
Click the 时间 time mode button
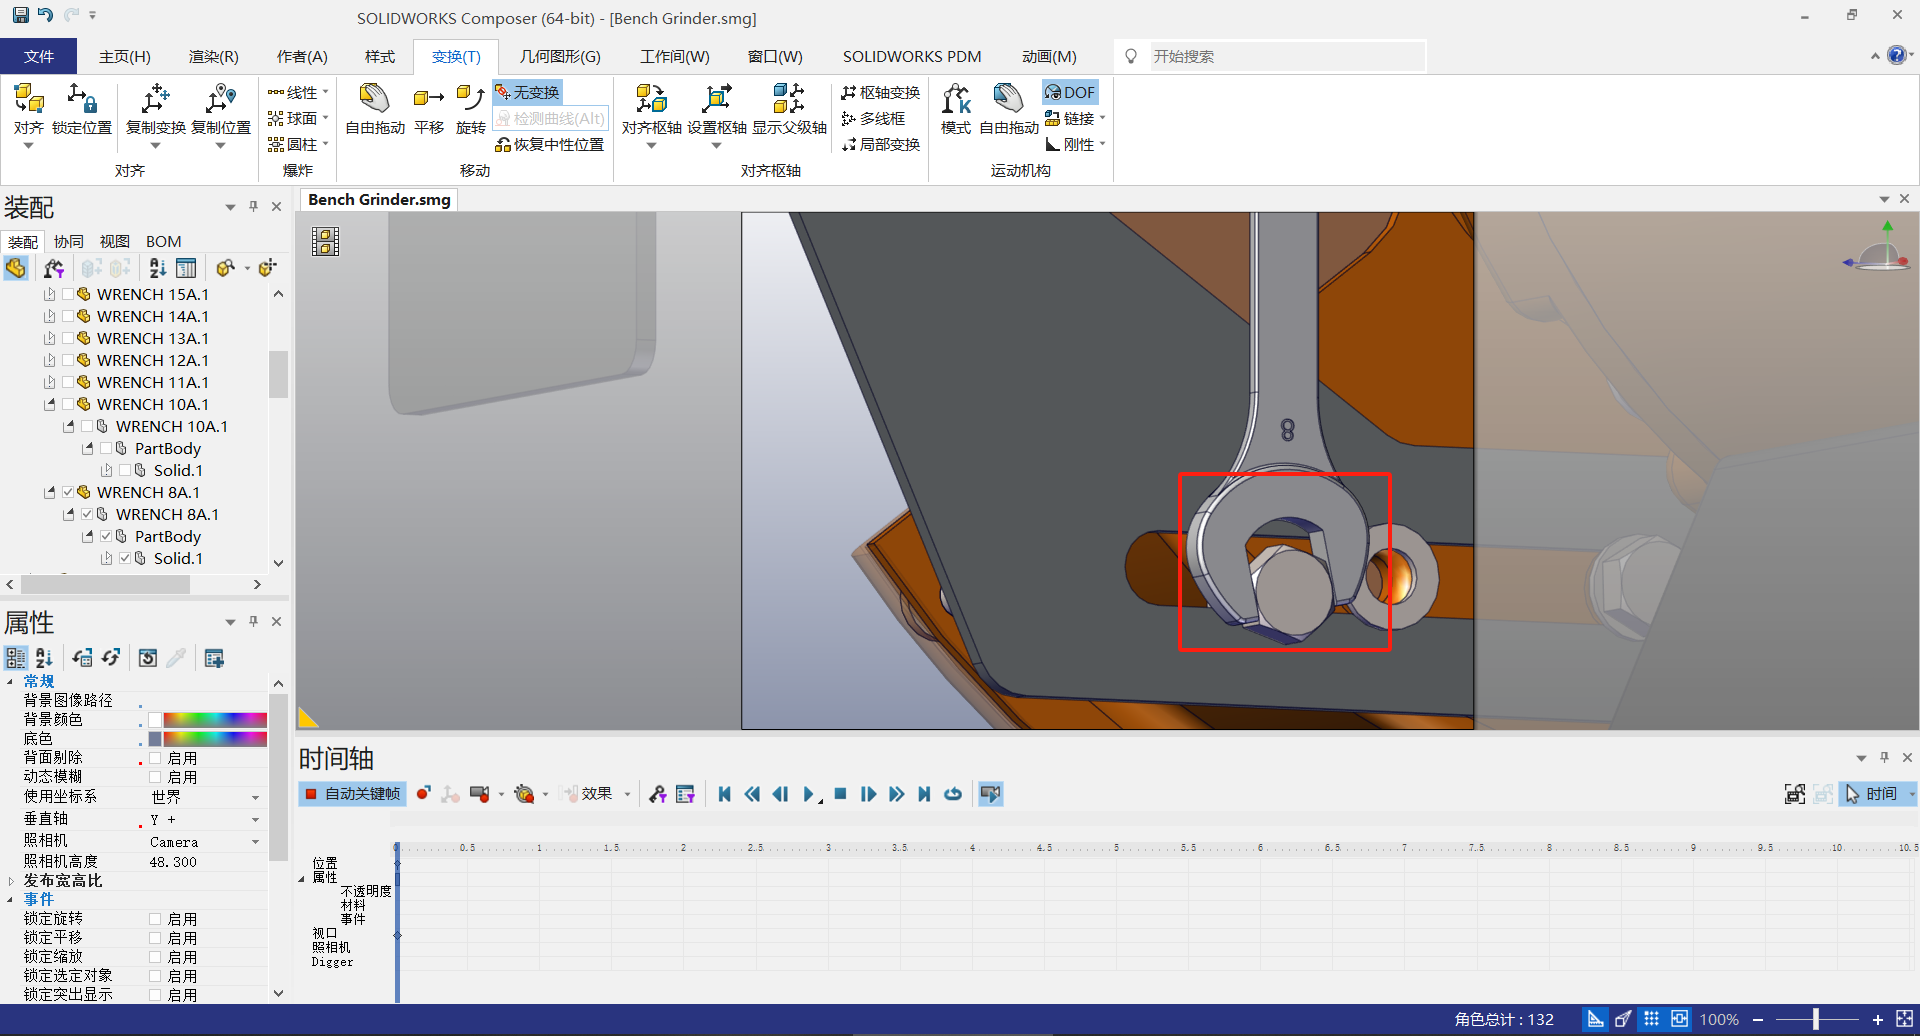coord(1872,794)
